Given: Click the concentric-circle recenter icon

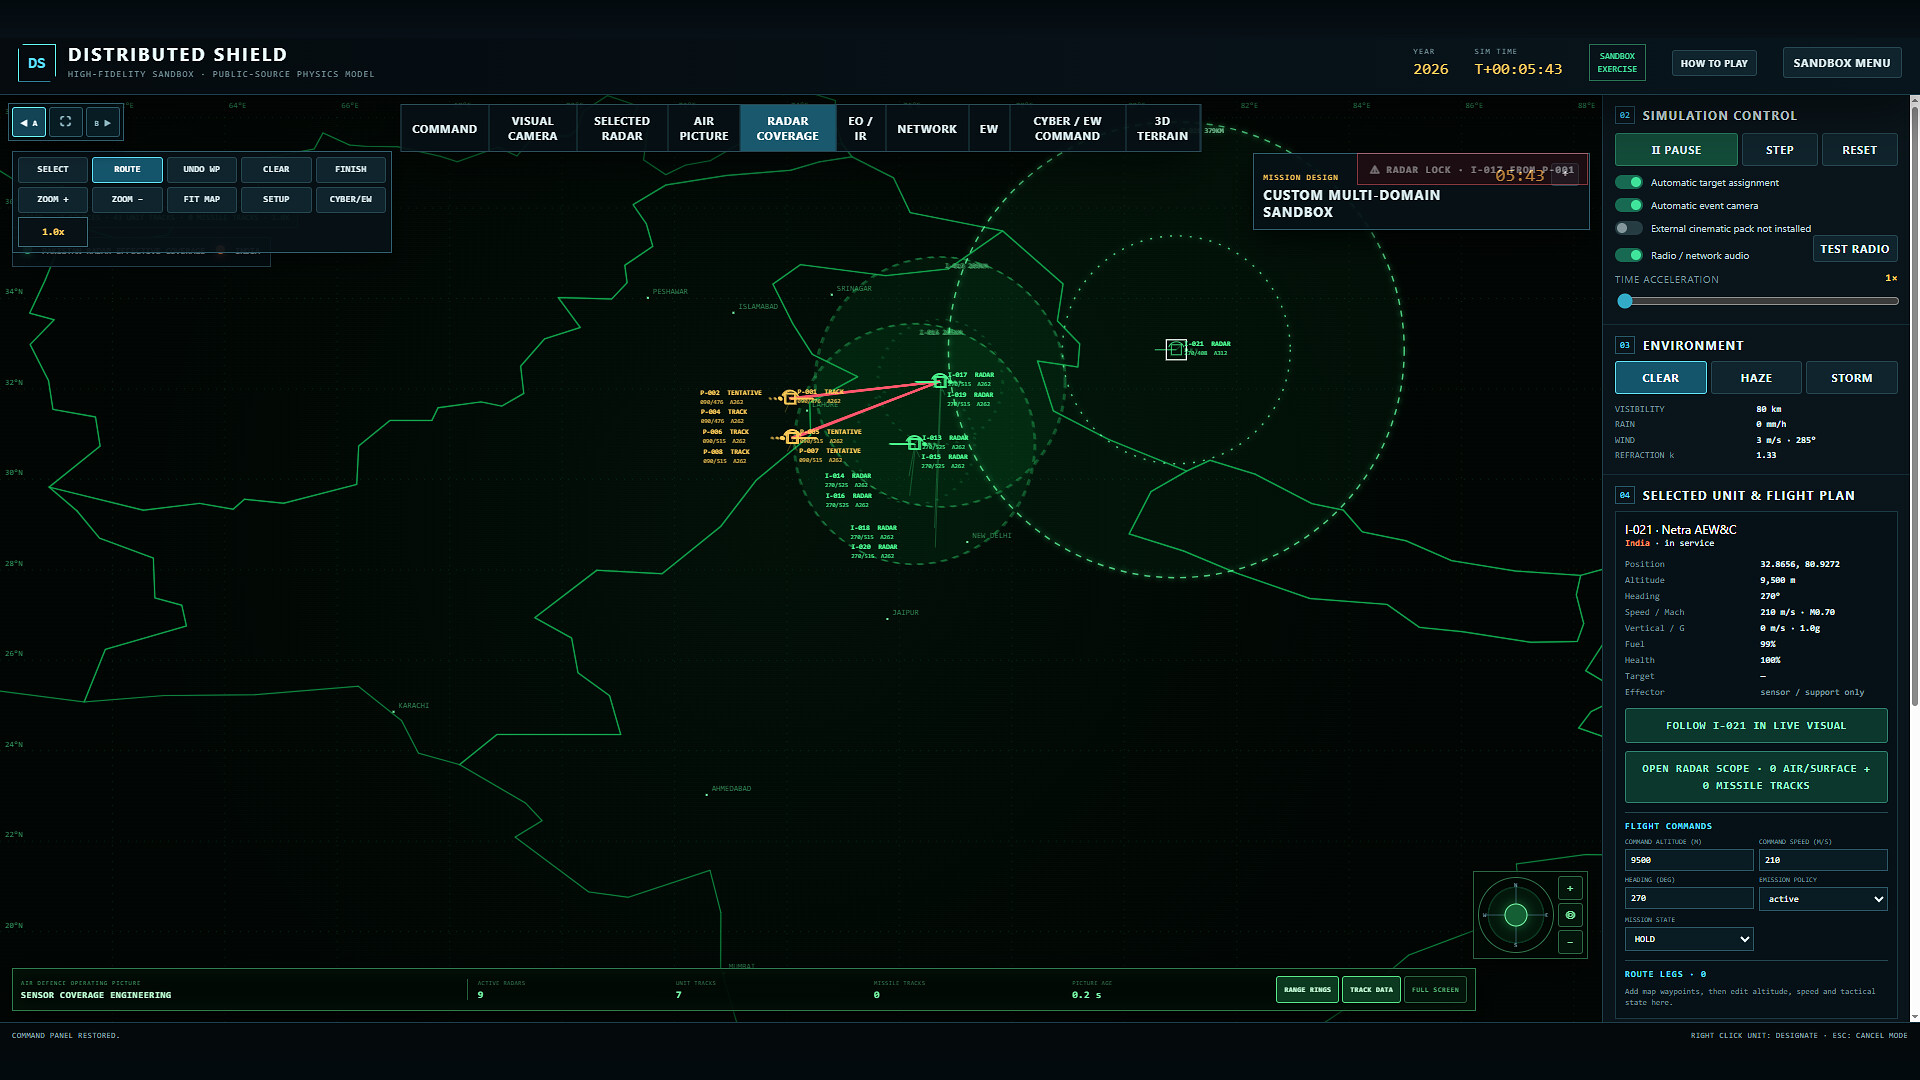Looking at the screenshot, I should point(1570,915).
